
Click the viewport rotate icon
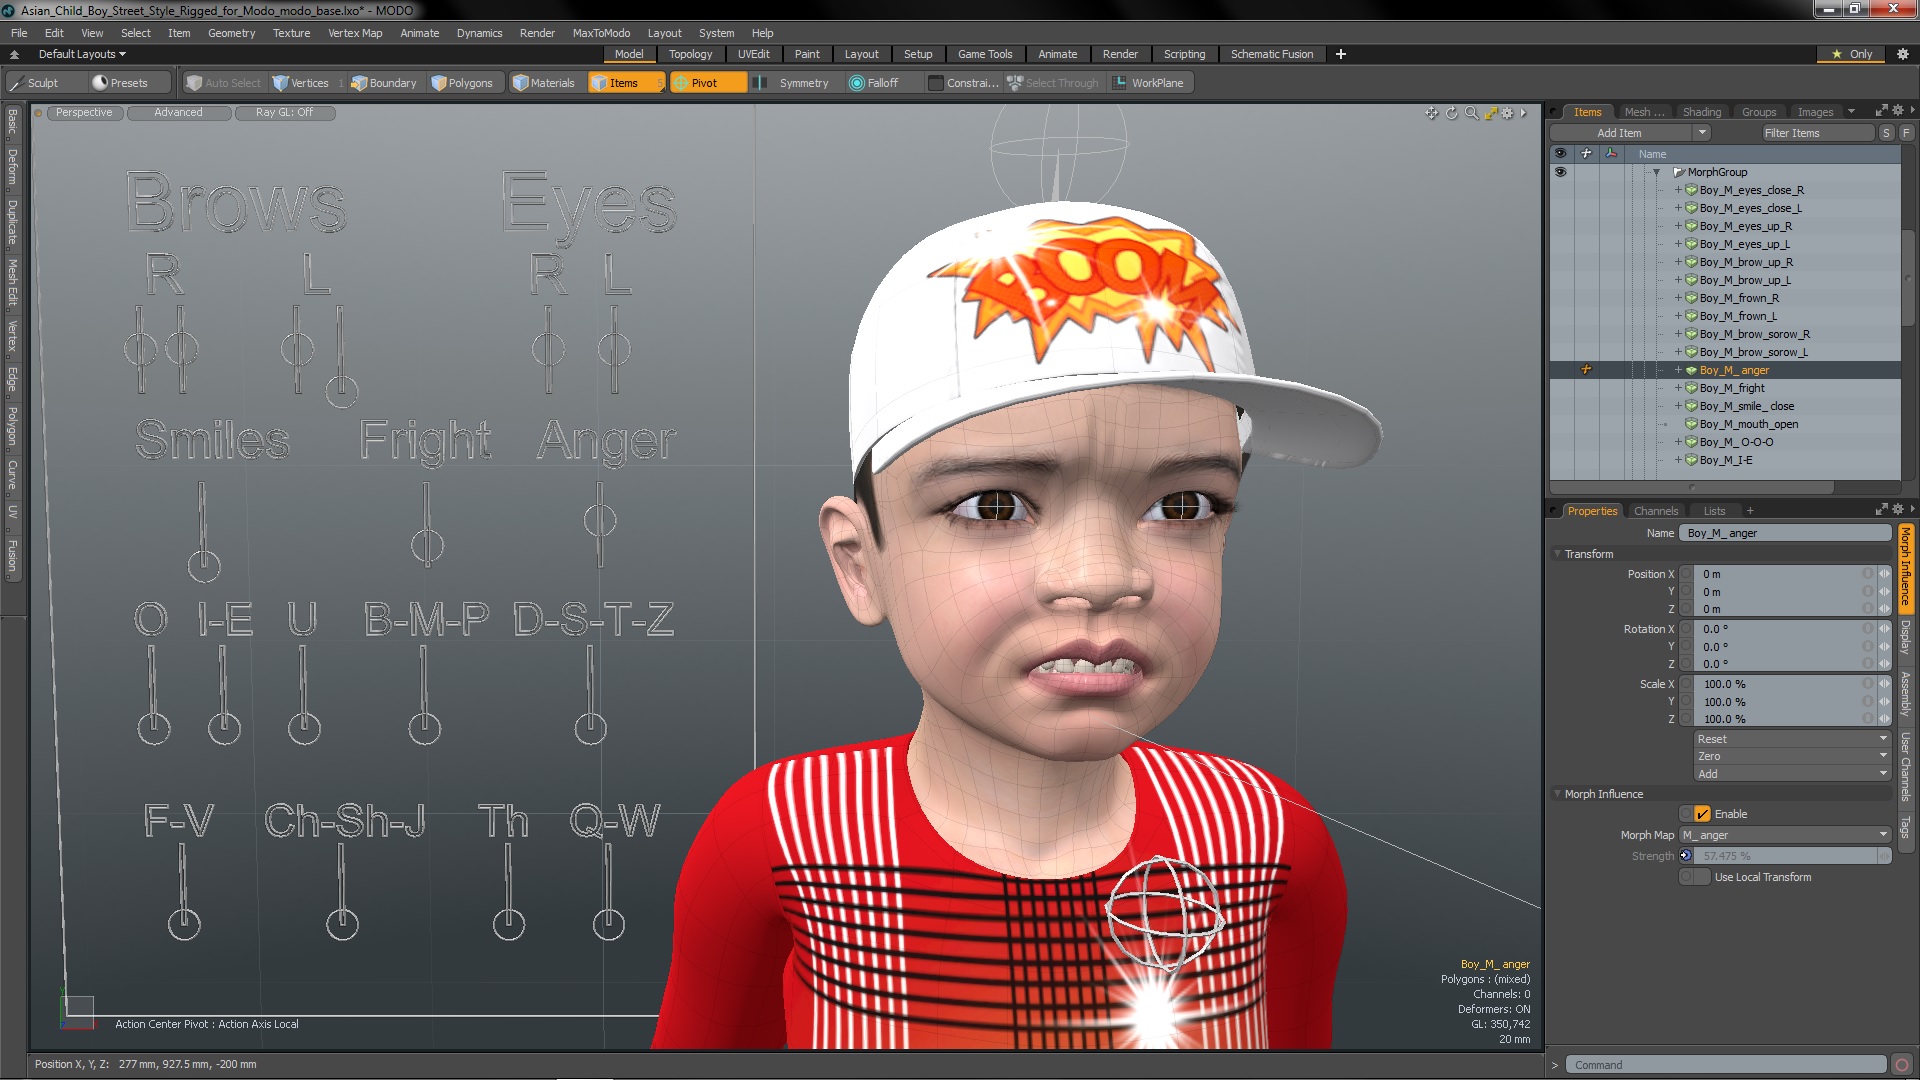pos(1452,113)
